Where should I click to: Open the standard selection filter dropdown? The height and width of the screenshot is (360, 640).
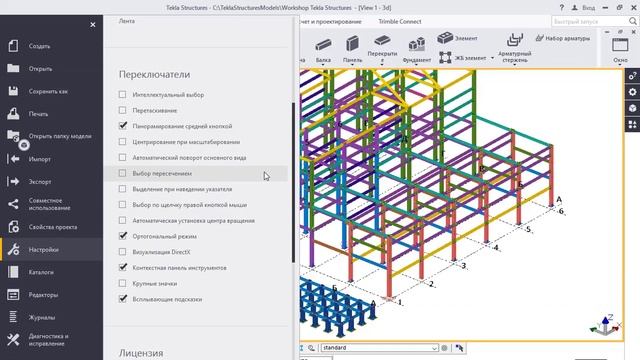pyautogui.click(x=380, y=348)
